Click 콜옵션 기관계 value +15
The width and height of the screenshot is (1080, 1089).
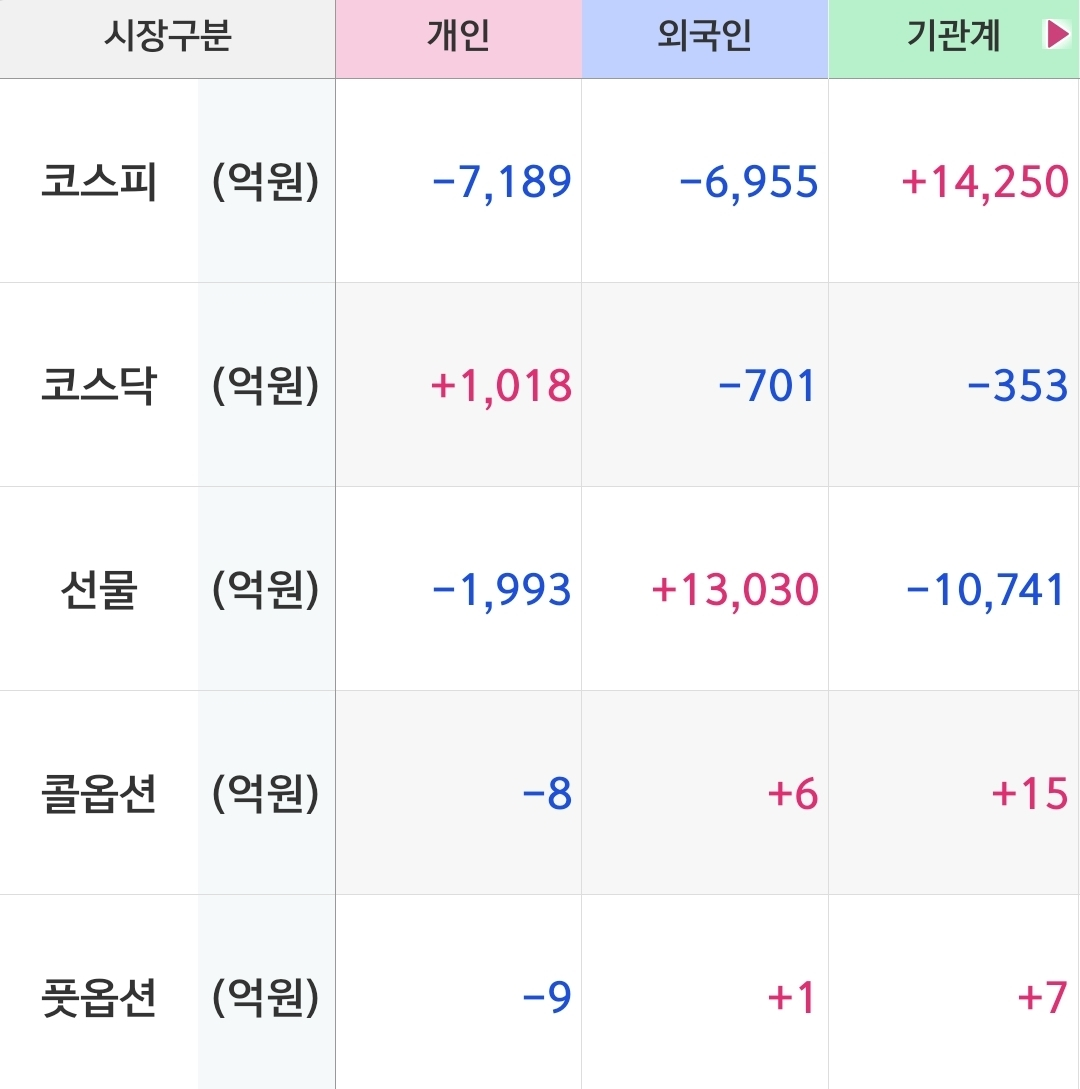tap(1030, 794)
